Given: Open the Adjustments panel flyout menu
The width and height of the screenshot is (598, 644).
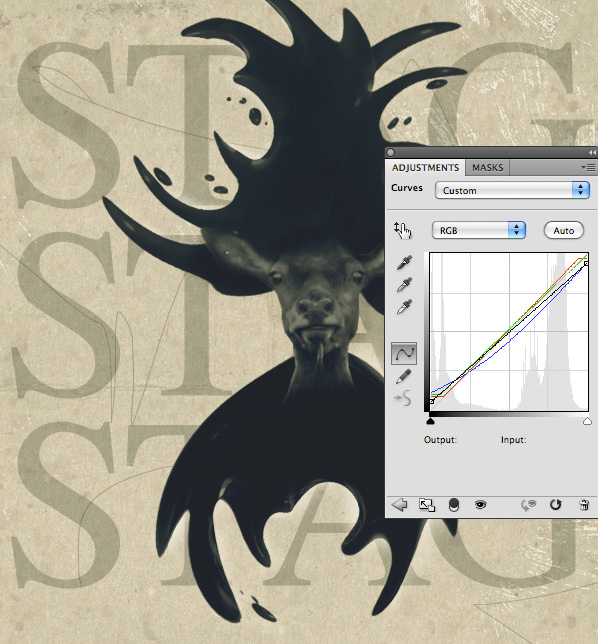Looking at the screenshot, I should pyautogui.click(x=588, y=167).
